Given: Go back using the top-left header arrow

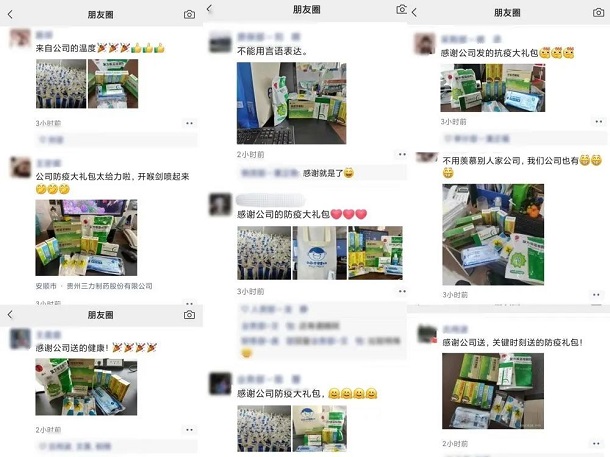Looking at the screenshot, I should coord(10,15).
